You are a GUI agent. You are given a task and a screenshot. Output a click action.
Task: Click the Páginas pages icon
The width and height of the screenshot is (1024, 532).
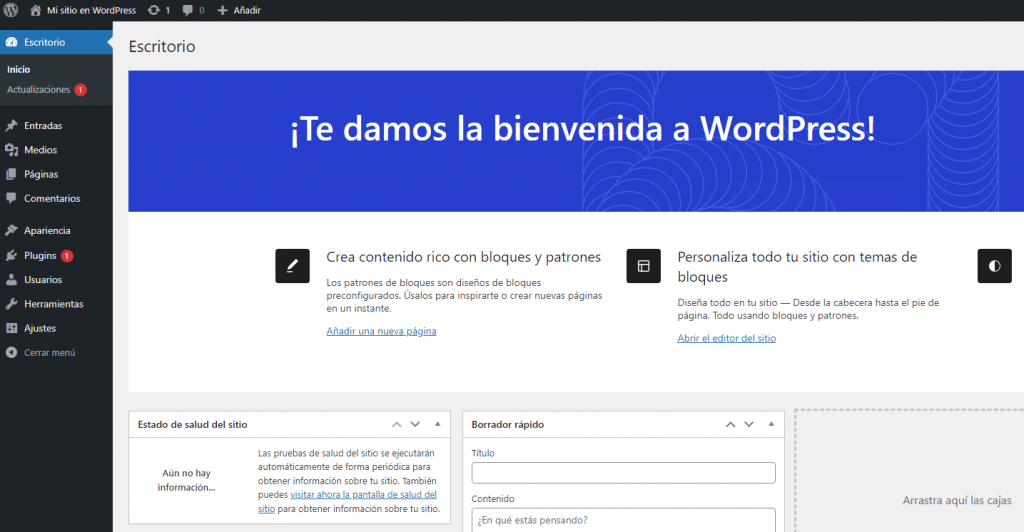click(11, 174)
